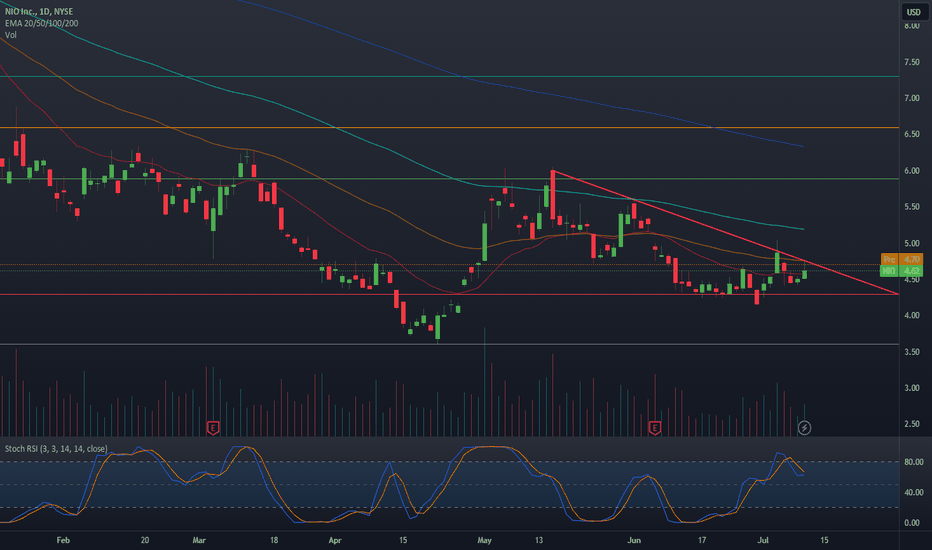This screenshot has width=932, height=550.
Task: Click the May label on time axis
Action: pyautogui.click(x=484, y=540)
